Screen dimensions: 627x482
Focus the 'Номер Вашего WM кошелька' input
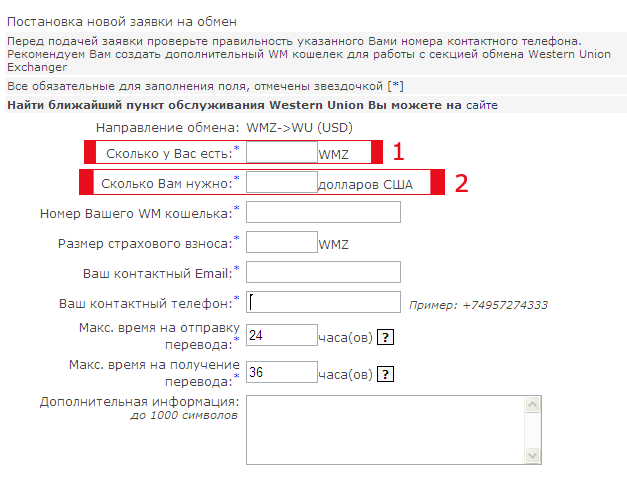(x=323, y=212)
